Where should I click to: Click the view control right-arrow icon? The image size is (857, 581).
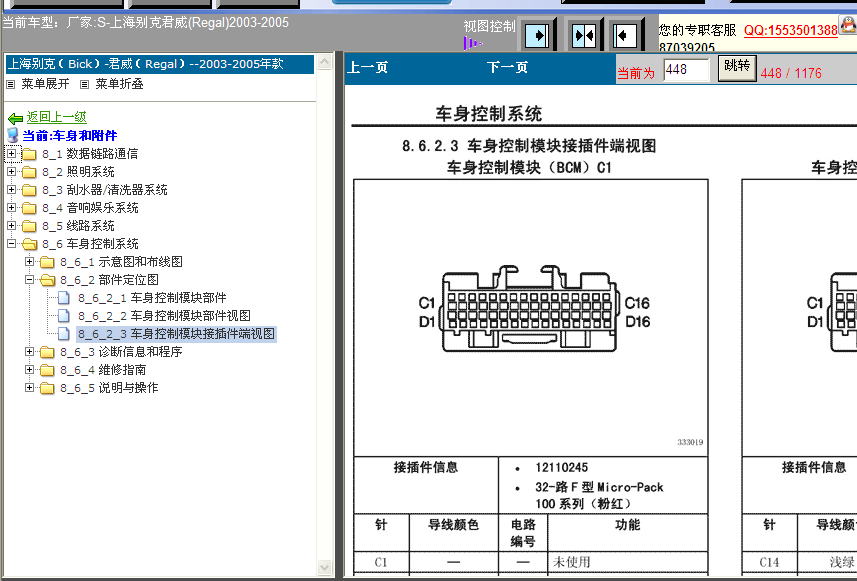coord(537,36)
